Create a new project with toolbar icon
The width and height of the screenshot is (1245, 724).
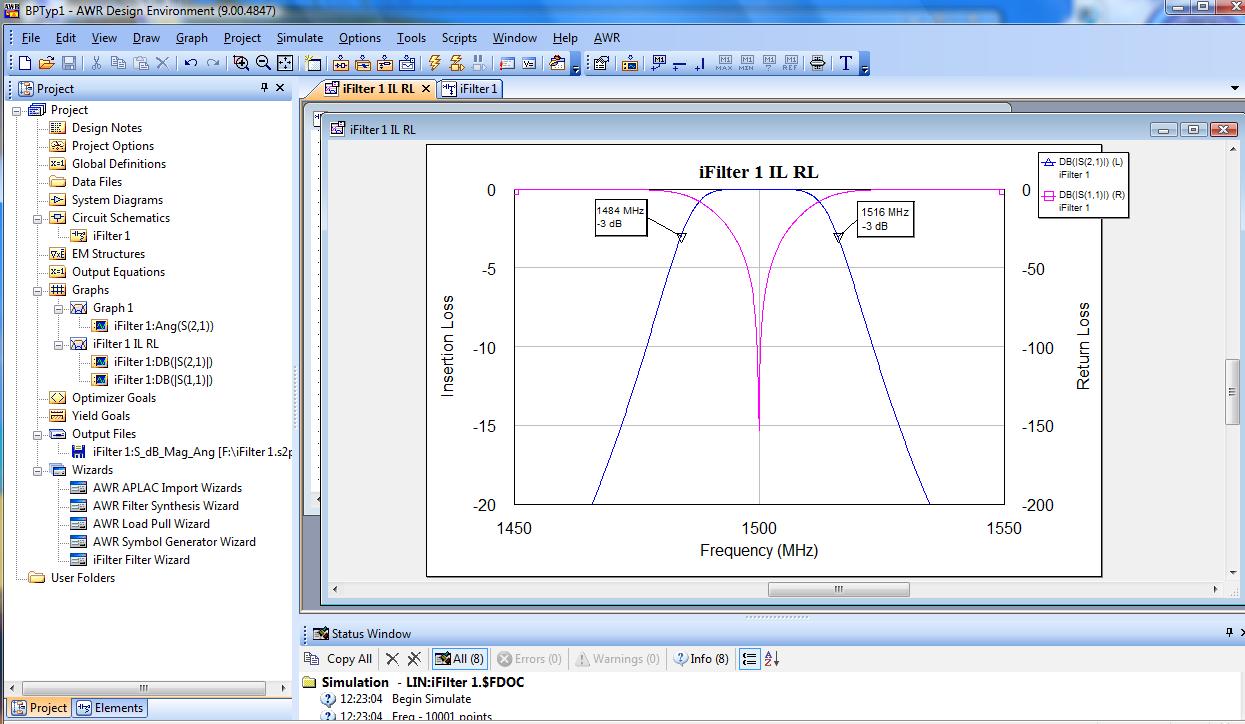[25, 63]
